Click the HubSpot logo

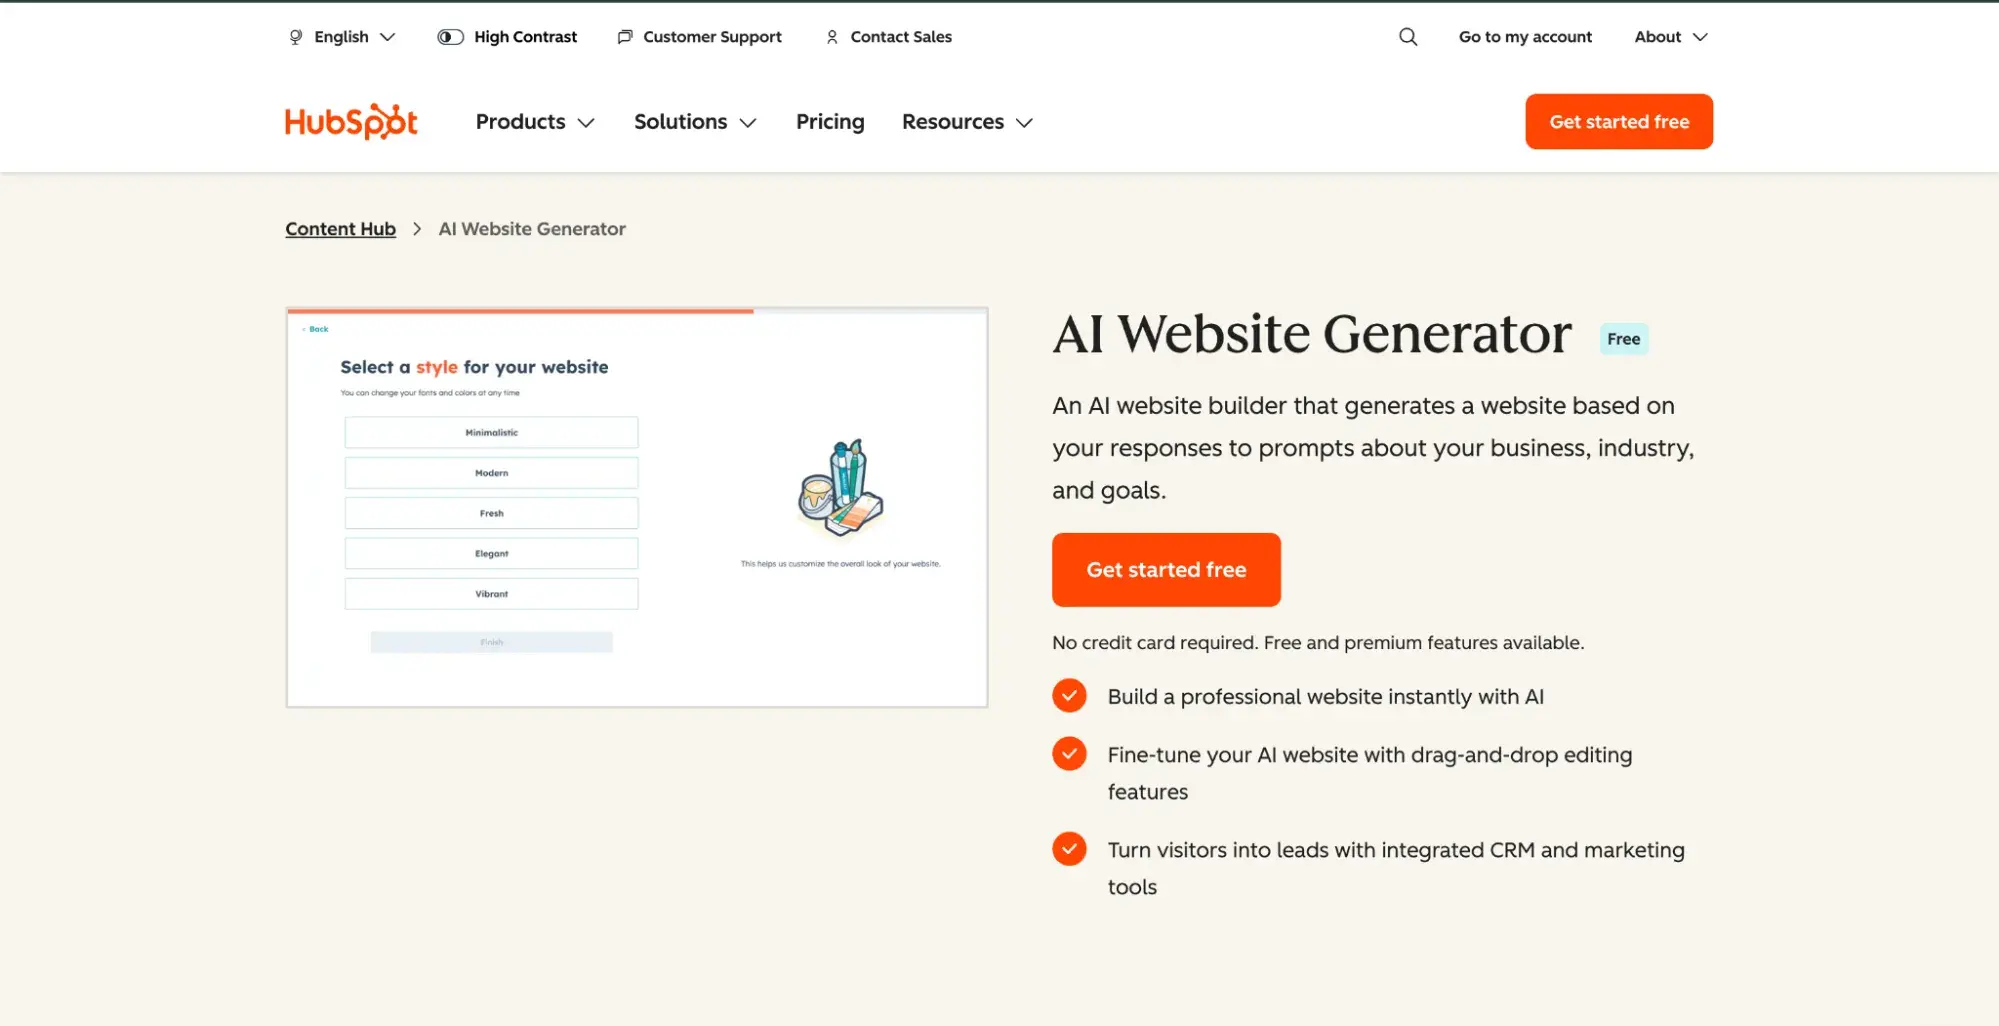(351, 122)
